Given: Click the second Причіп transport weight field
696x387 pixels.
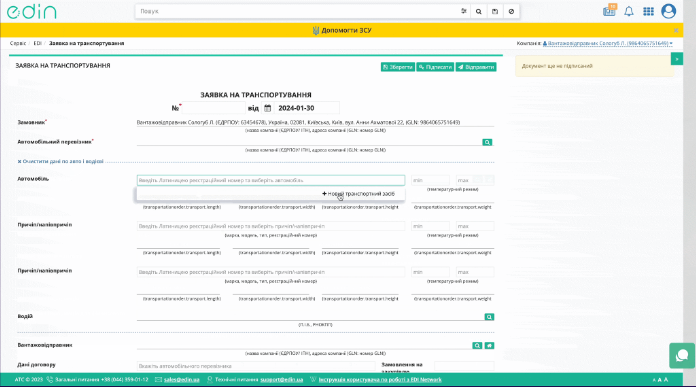Looking at the screenshot, I should click(x=452, y=289).
